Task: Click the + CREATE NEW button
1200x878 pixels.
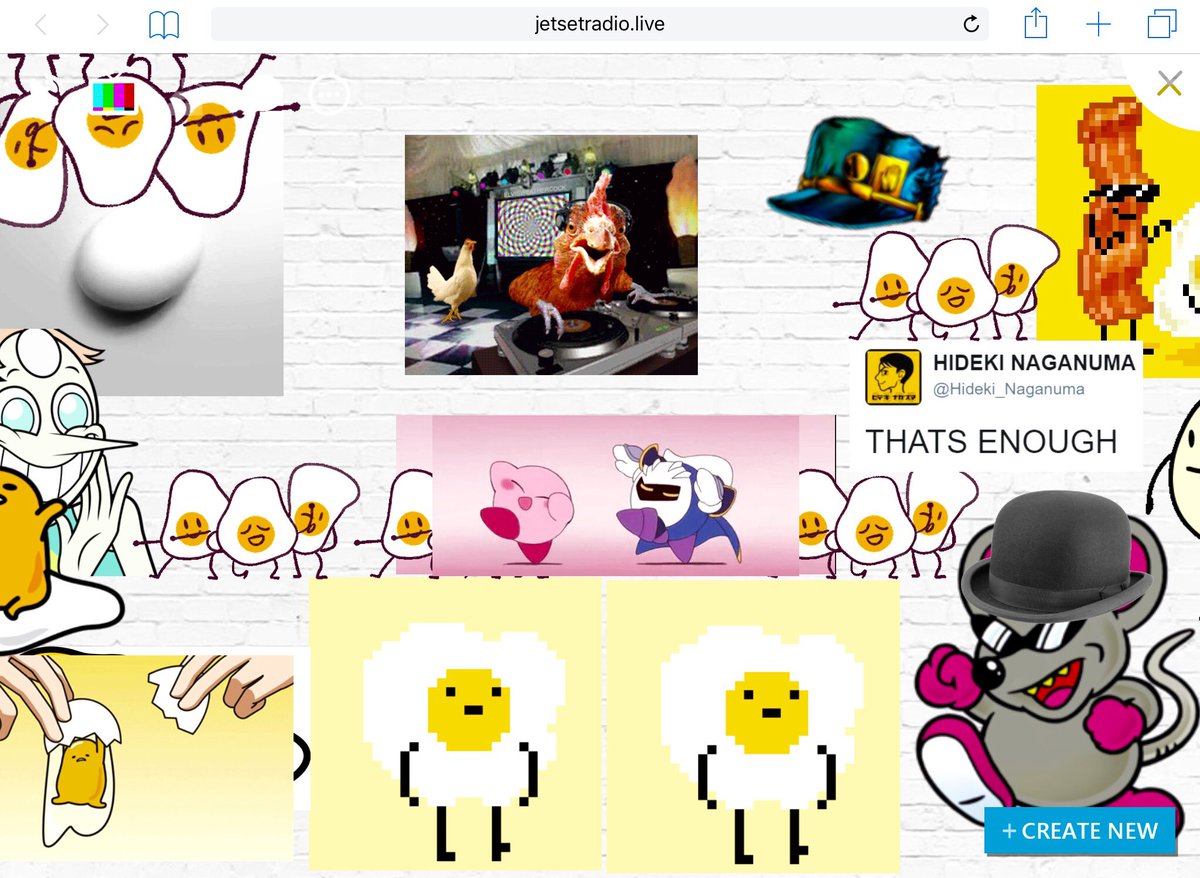Action: (x=1080, y=830)
